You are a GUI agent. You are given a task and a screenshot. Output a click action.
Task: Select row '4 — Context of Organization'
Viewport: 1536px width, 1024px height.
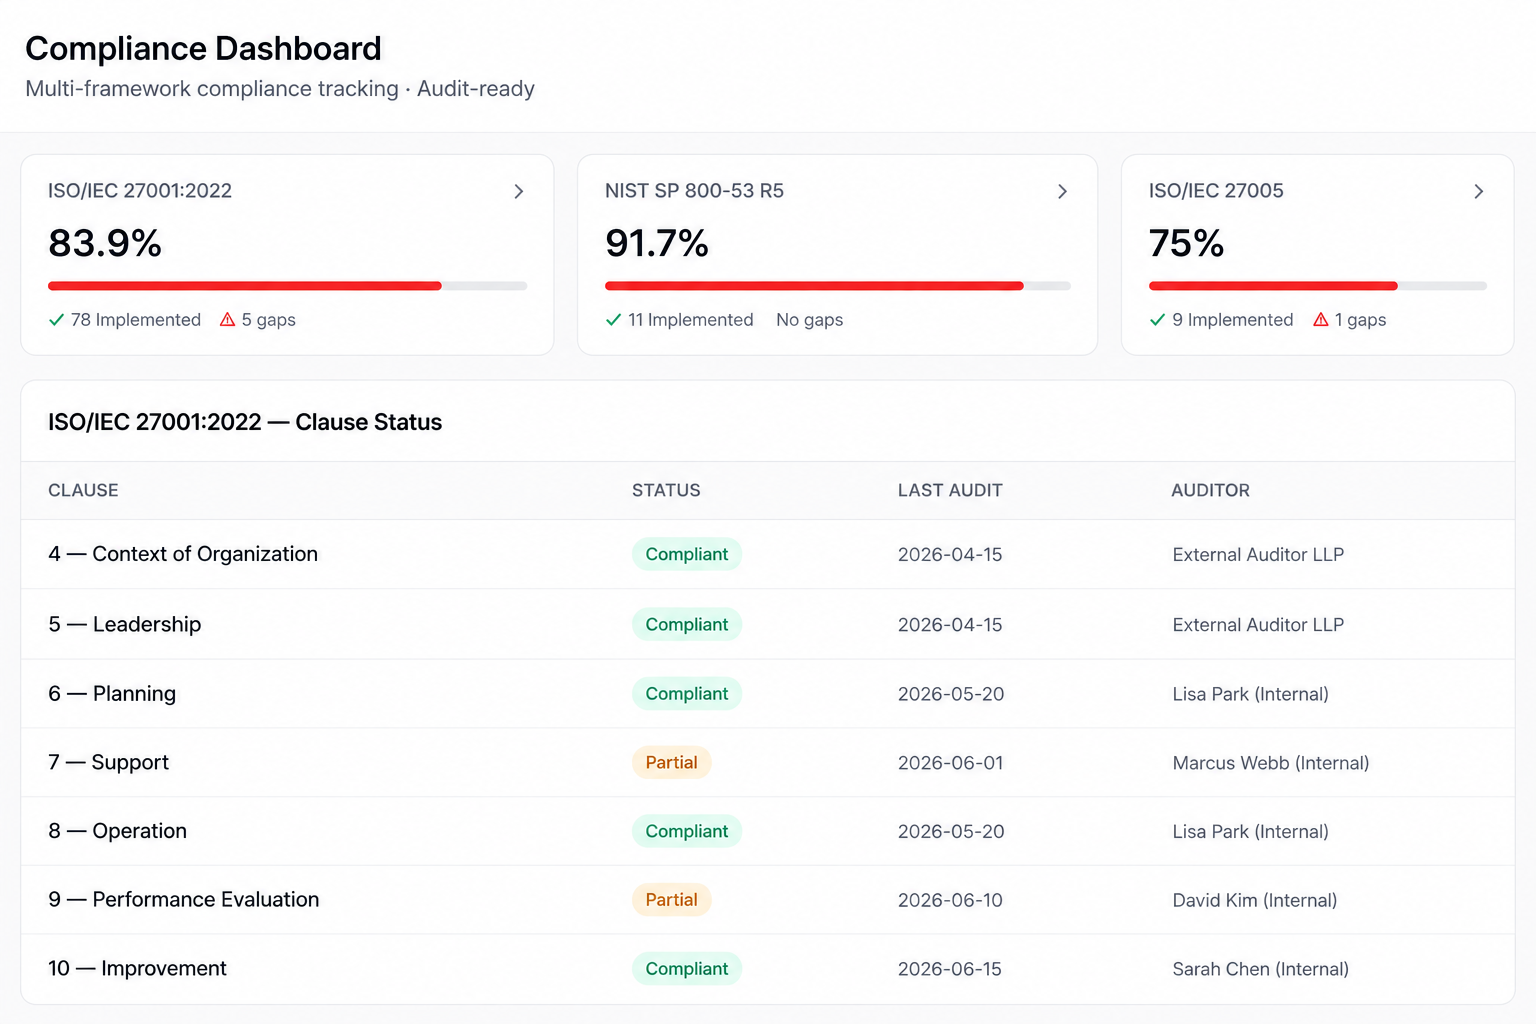tap(768, 554)
